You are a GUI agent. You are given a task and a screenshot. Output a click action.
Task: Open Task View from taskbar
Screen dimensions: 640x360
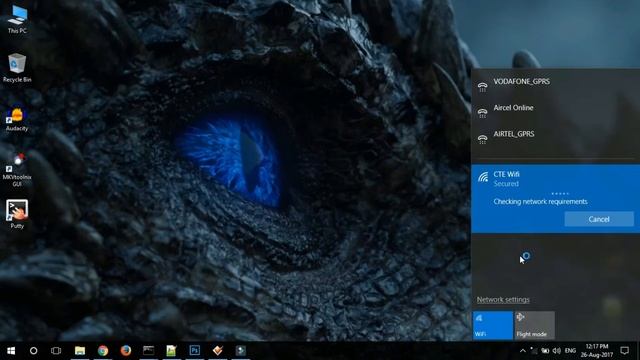[x=56, y=351]
